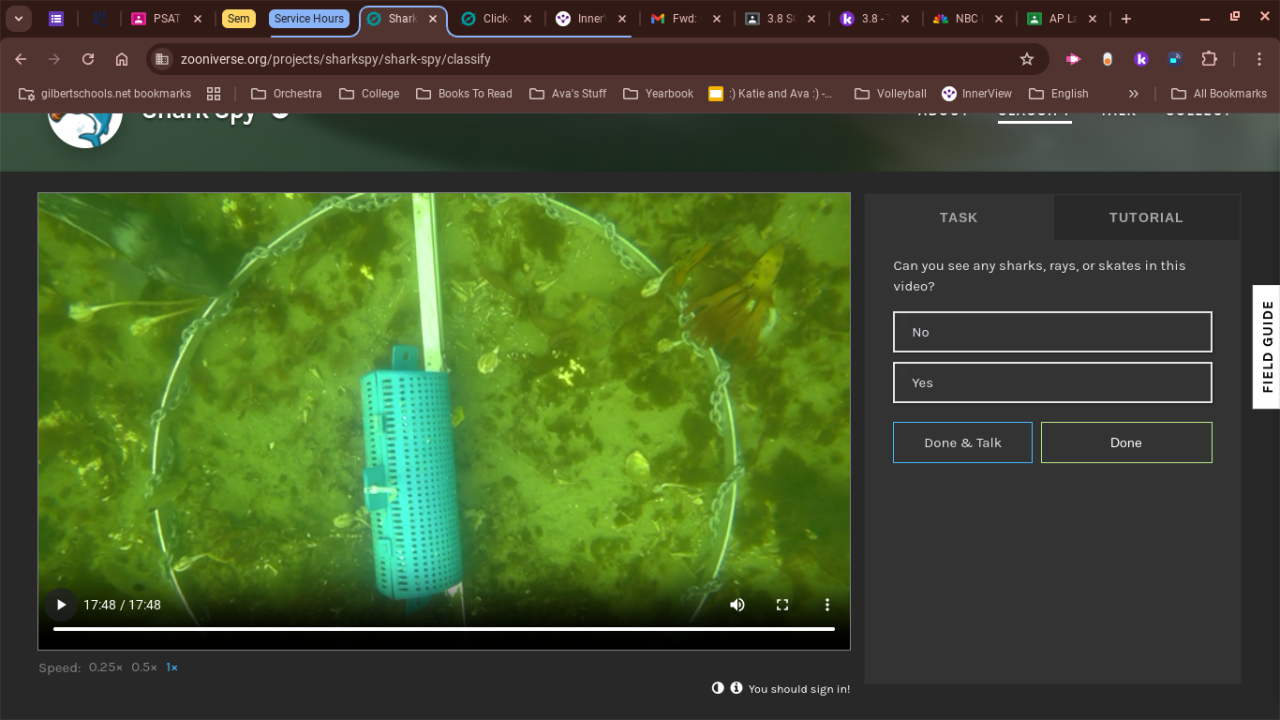Open video more options menu
Screen dimensions: 1280x720
(x=827, y=604)
